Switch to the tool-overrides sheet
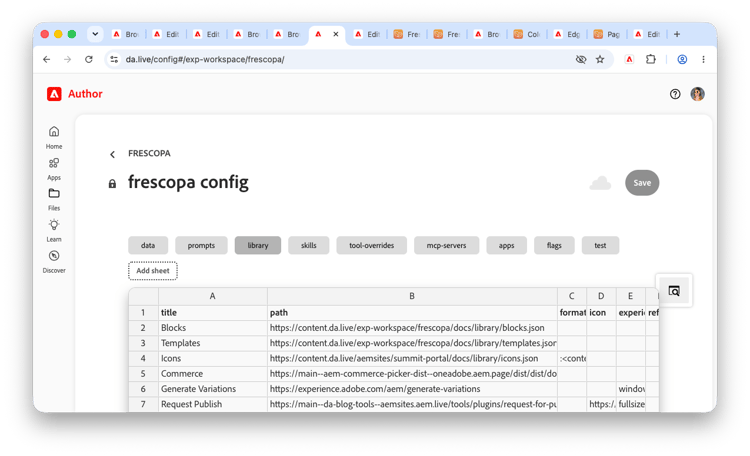The height and width of the screenshot is (456, 750). point(372,245)
